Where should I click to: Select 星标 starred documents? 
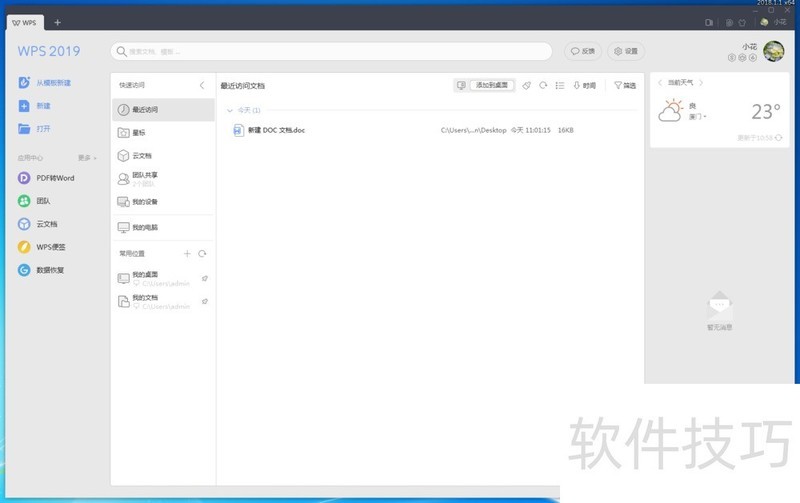163,133
